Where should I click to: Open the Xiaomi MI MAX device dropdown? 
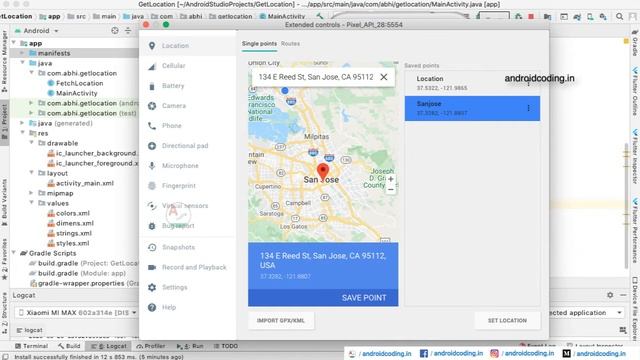(77, 313)
